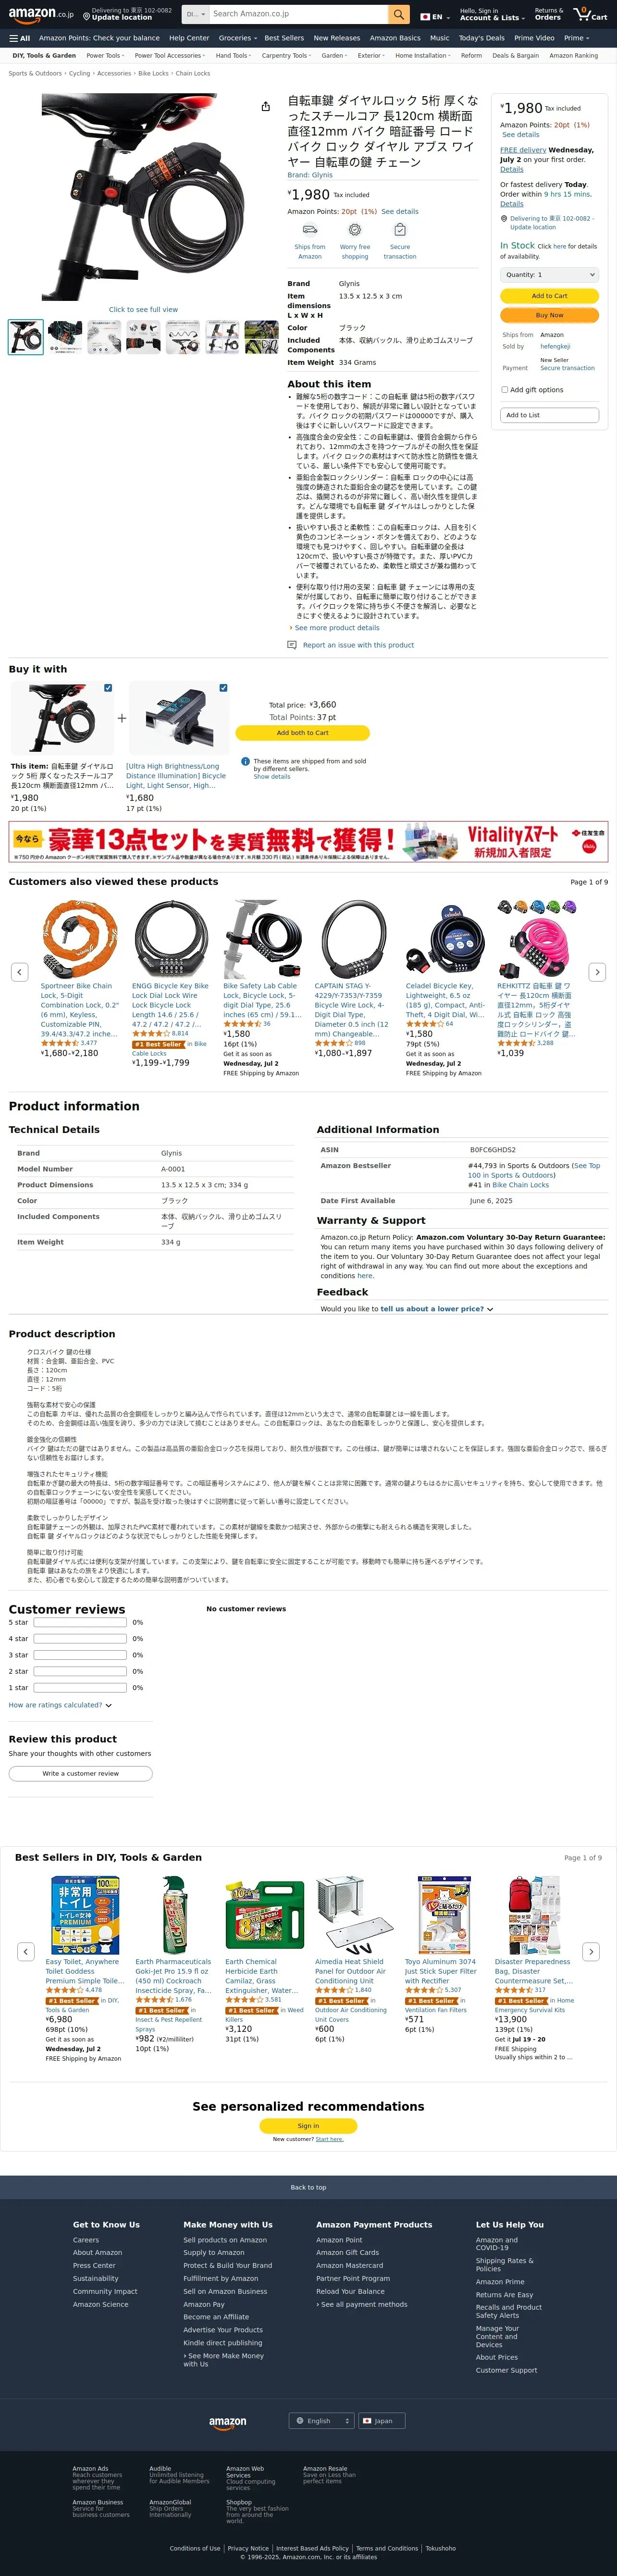This screenshot has height=2576, width=617.
Task: Click the search Amazon.co.jp input field
Action: [x=298, y=14]
